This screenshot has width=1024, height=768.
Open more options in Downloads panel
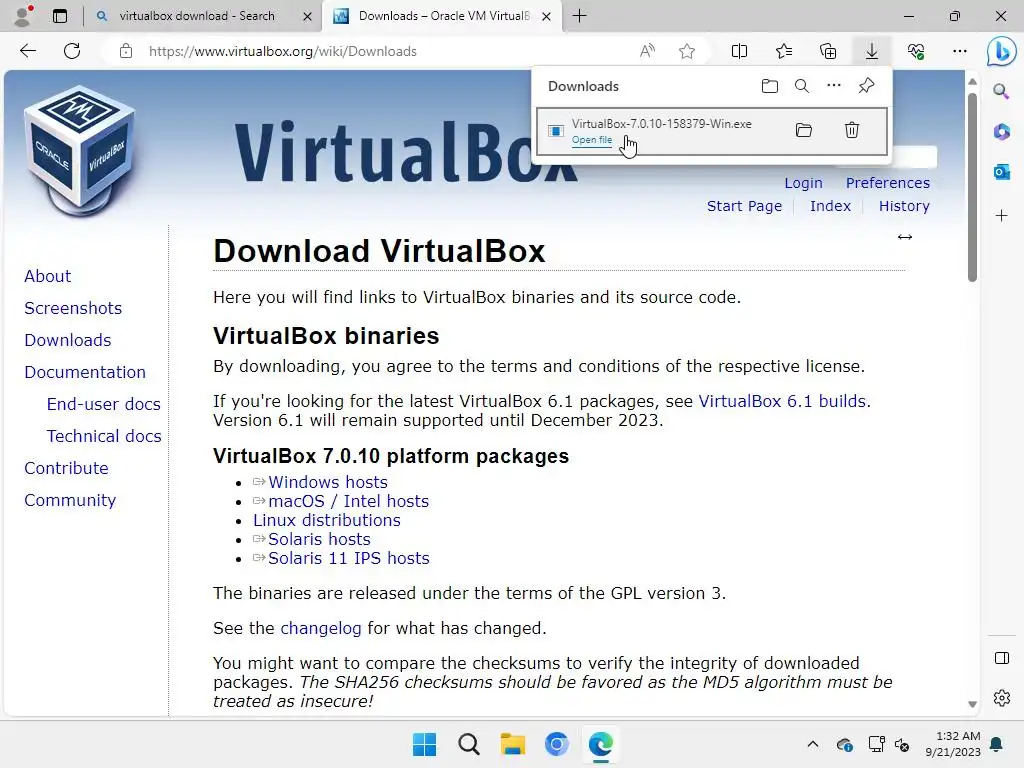click(x=834, y=86)
